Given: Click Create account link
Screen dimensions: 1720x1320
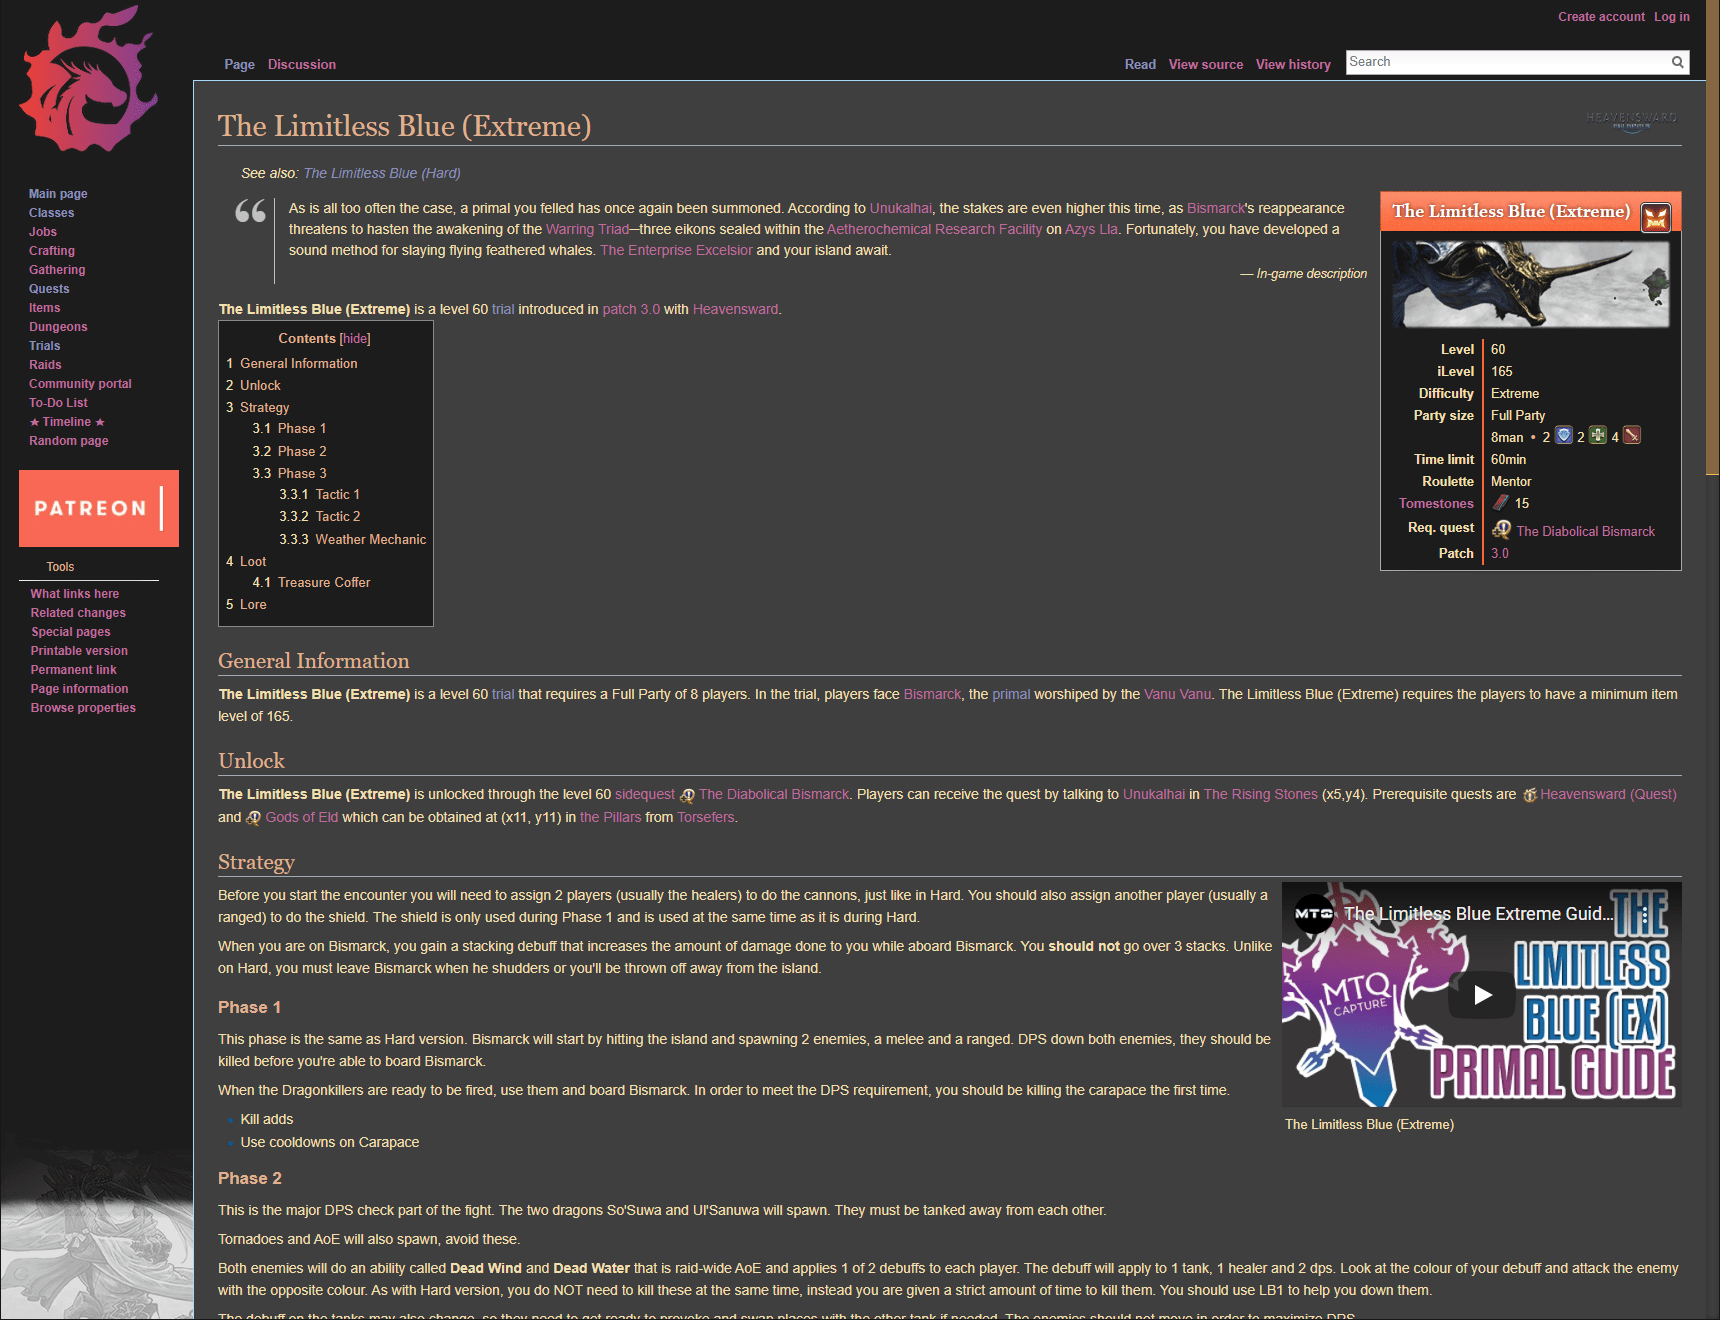Looking at the screenshot, I should tap(1601, 17).
